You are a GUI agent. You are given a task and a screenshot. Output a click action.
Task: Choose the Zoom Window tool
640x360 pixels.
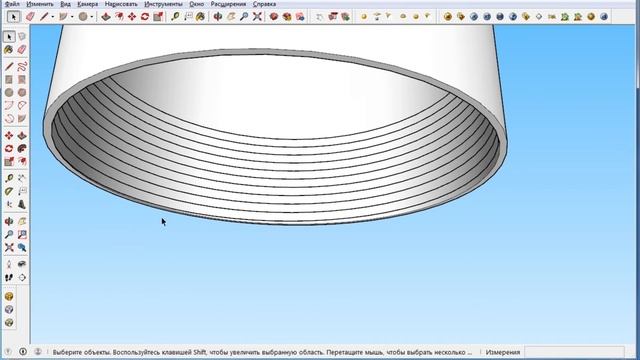[22, 235]
